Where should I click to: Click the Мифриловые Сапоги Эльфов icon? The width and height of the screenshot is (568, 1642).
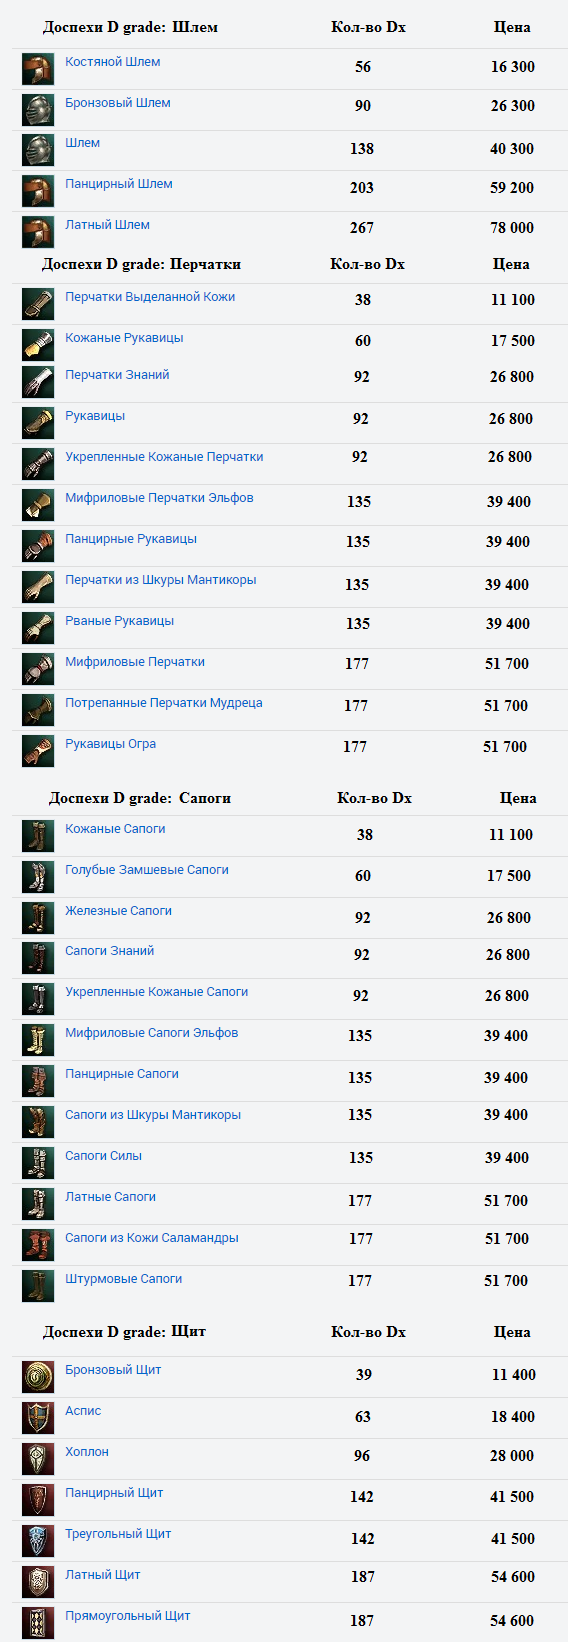tap(38, 1040)
